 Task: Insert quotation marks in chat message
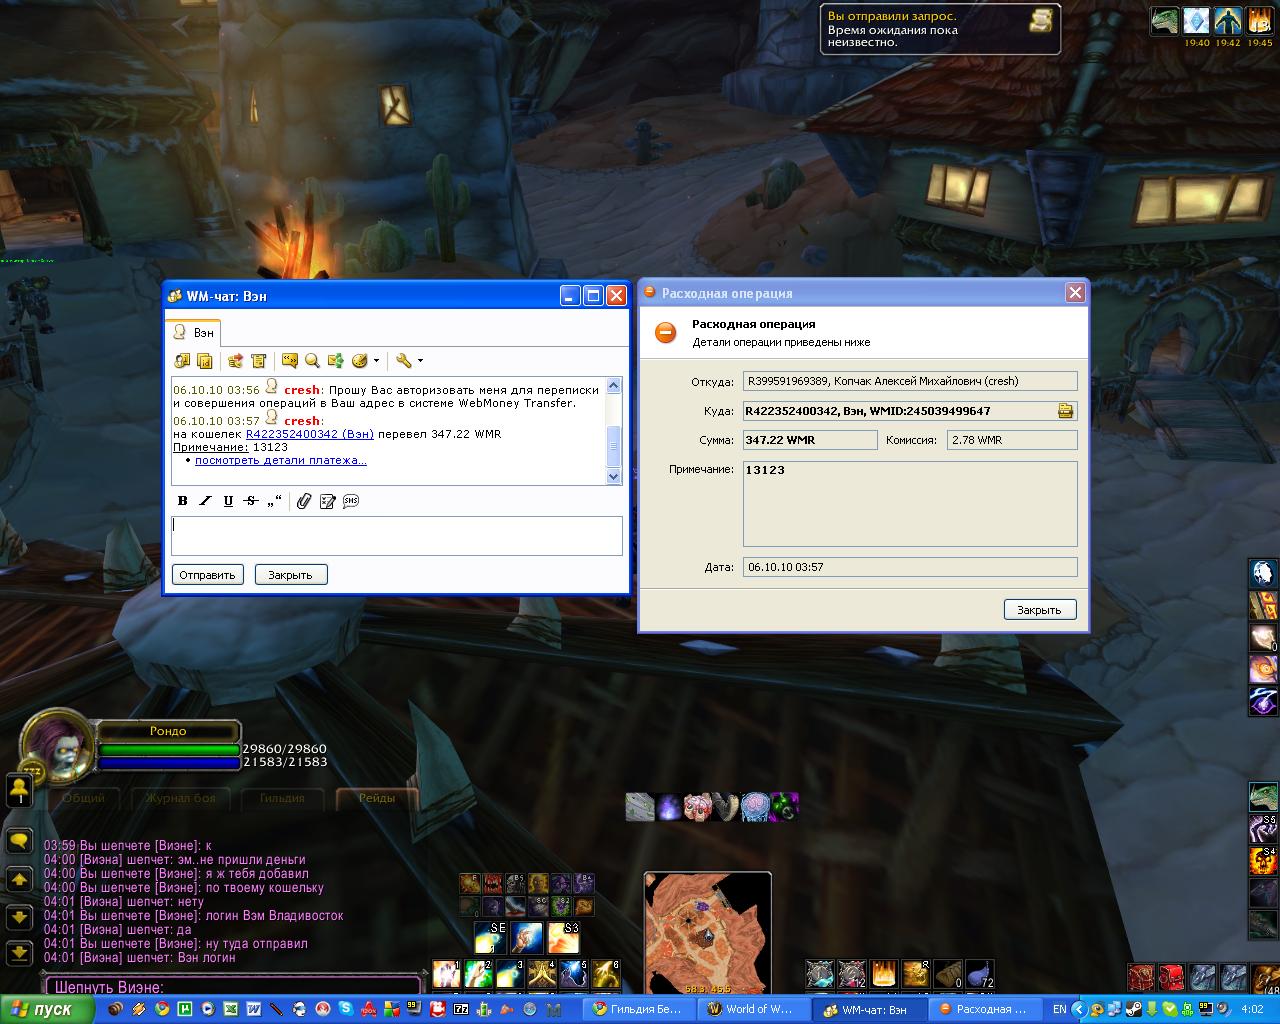point(275,501)
